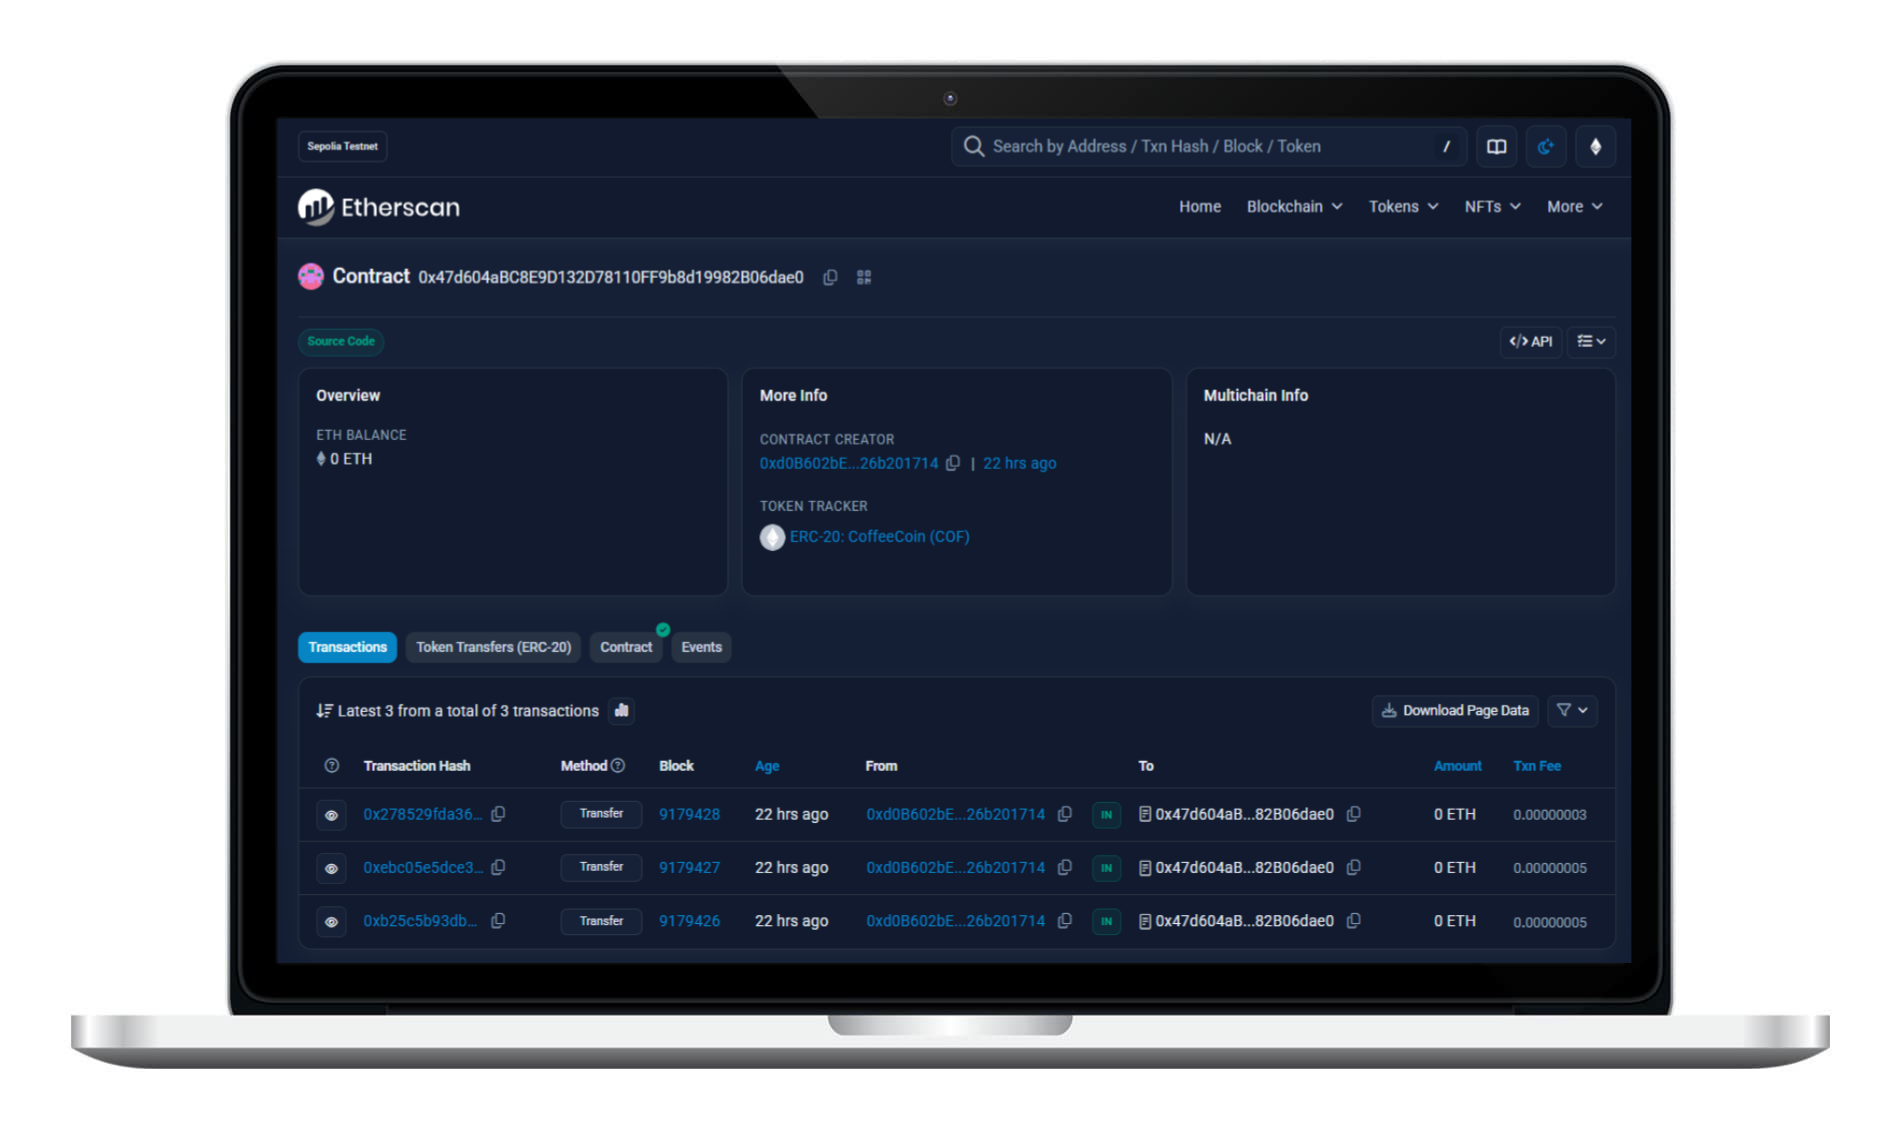Open transaction 0xebc05e5dce3 details
The width and height of the screenshot is (1895, 1139).
pos(422,868)
